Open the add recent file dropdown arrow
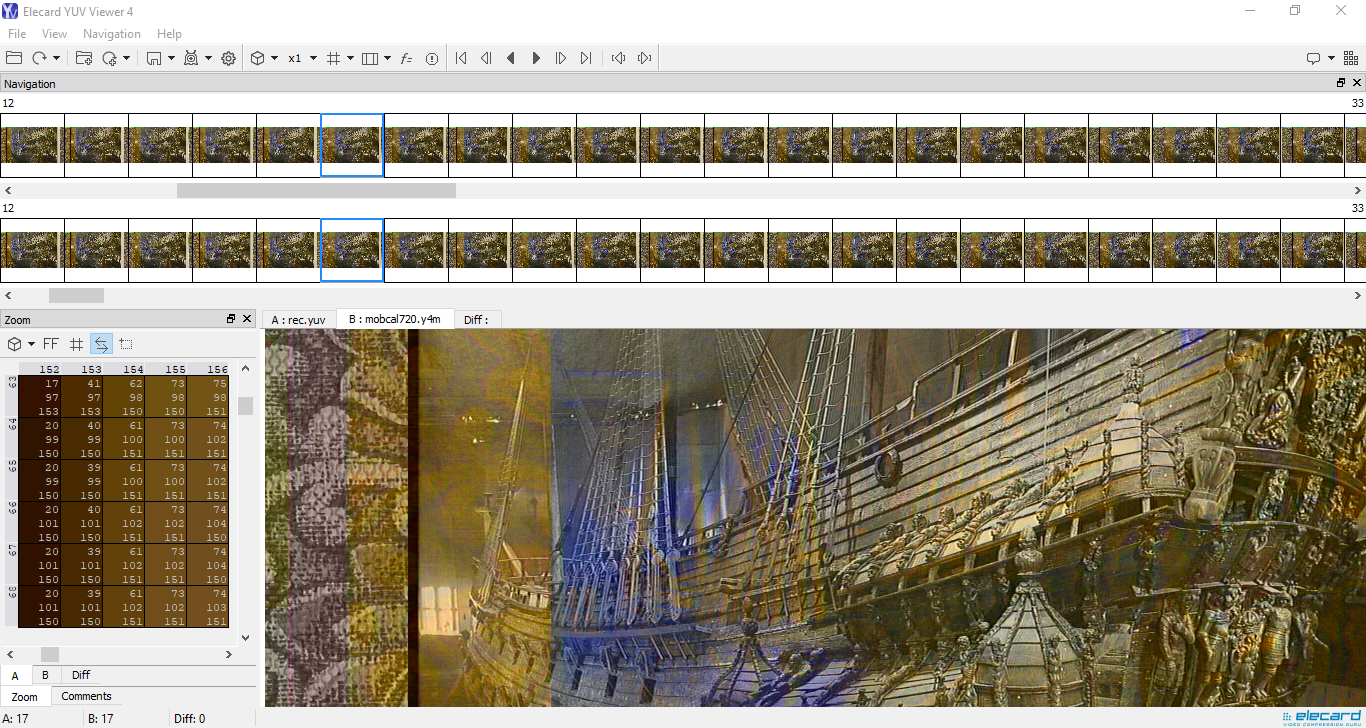Image resolution: width=1366 pixels, height=728 pixels. [127, 58]
